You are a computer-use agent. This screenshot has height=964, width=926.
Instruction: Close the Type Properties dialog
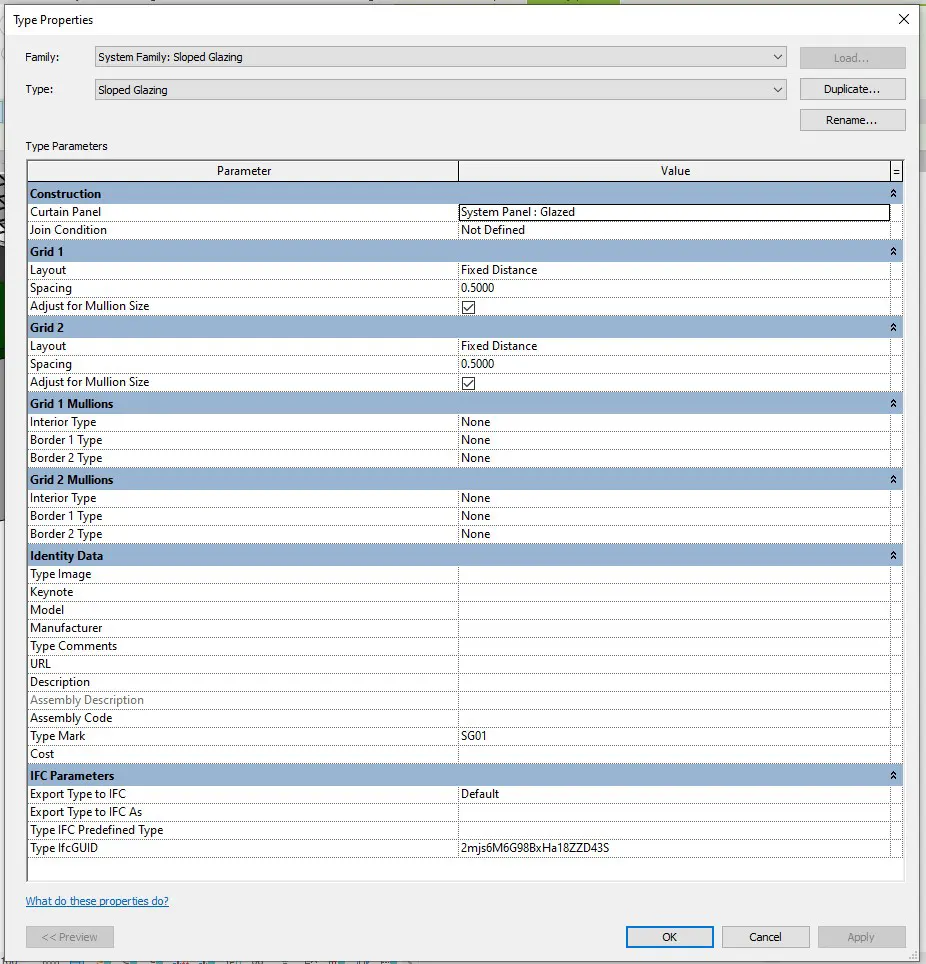point(903,19)
